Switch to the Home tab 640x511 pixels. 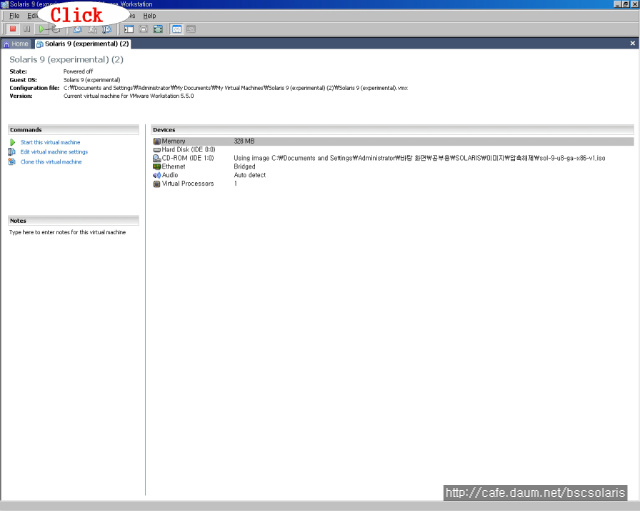coord(16,44)
